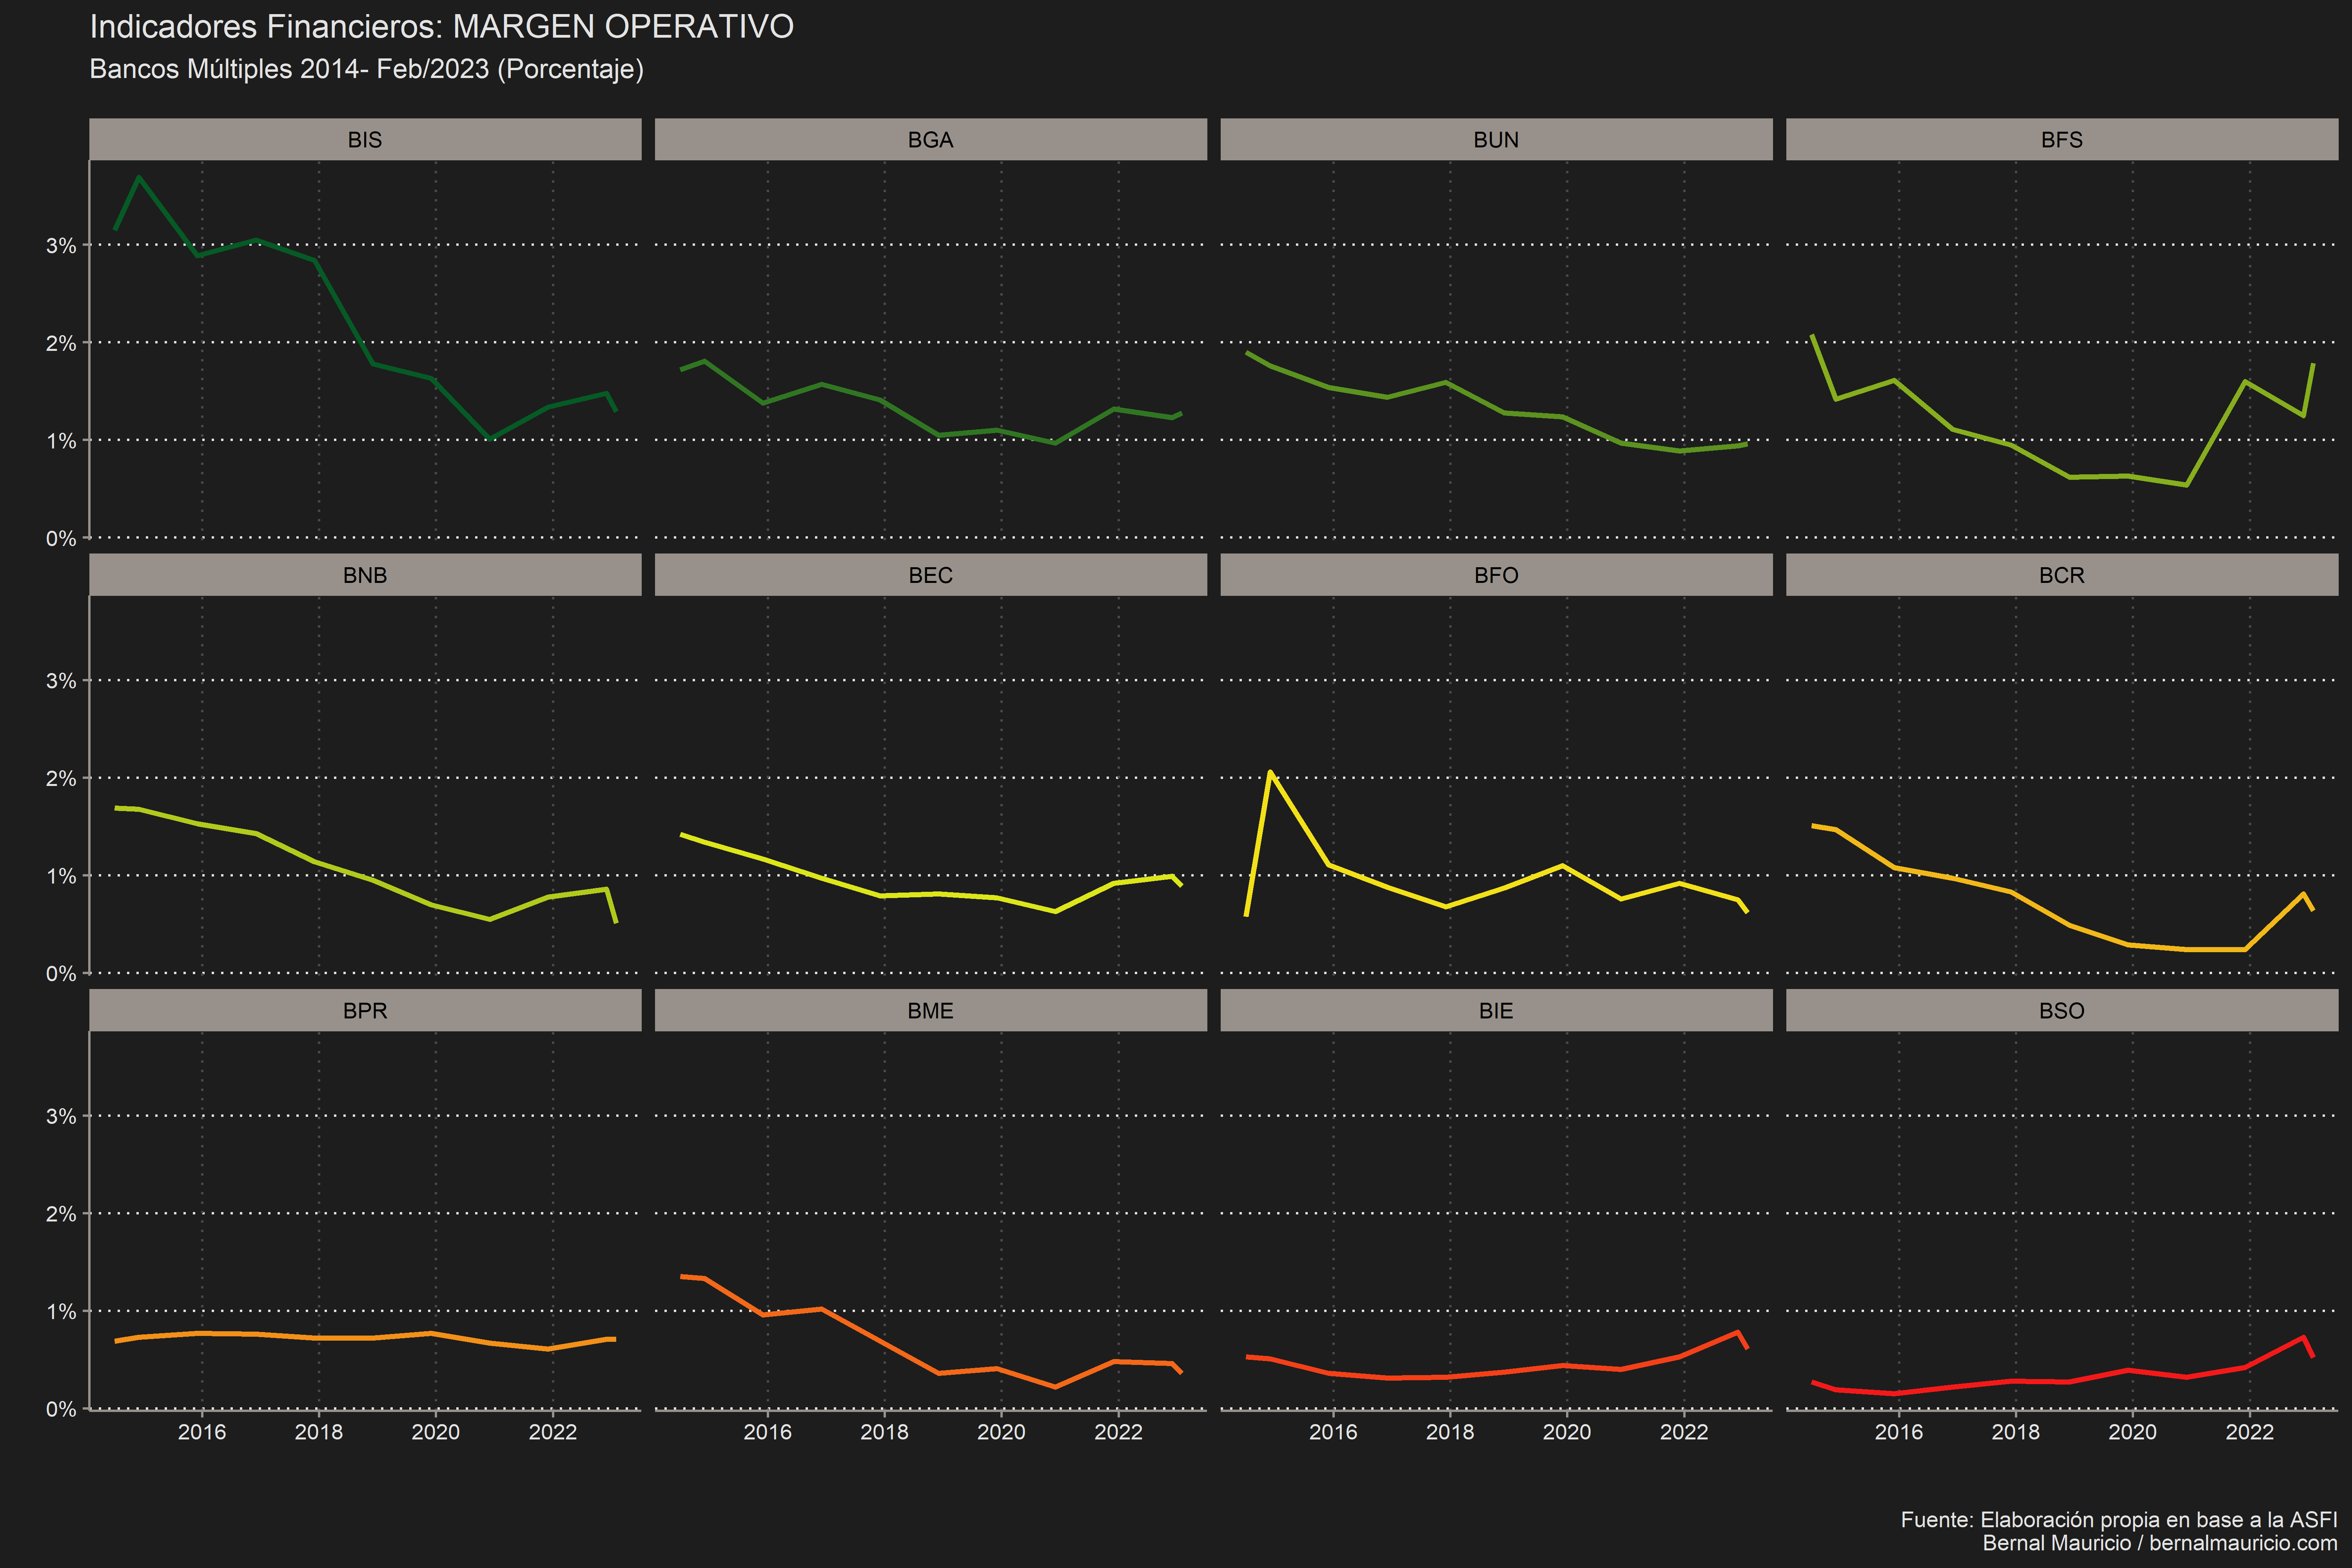Click the 1% y-axis label in top row
2352x1568 pixels.
61,441
